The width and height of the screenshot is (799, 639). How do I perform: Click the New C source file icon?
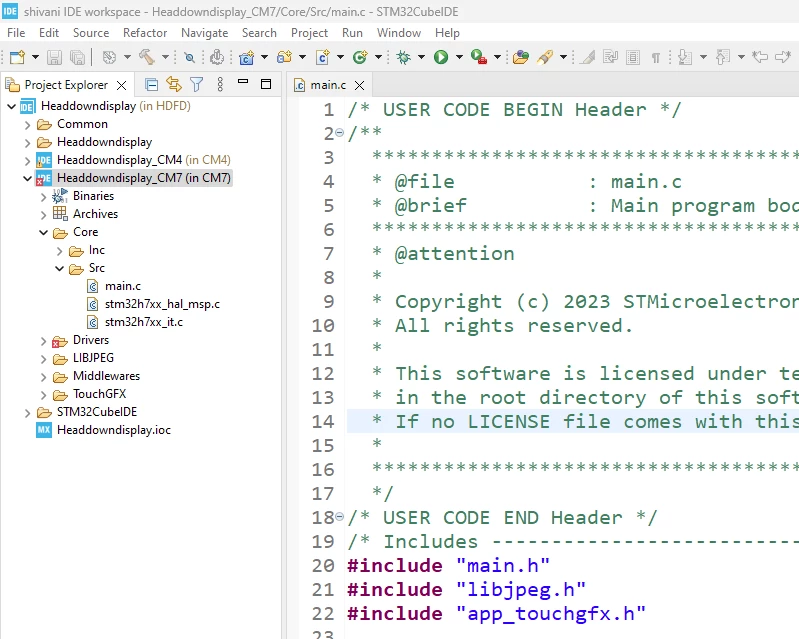point(323,57)
